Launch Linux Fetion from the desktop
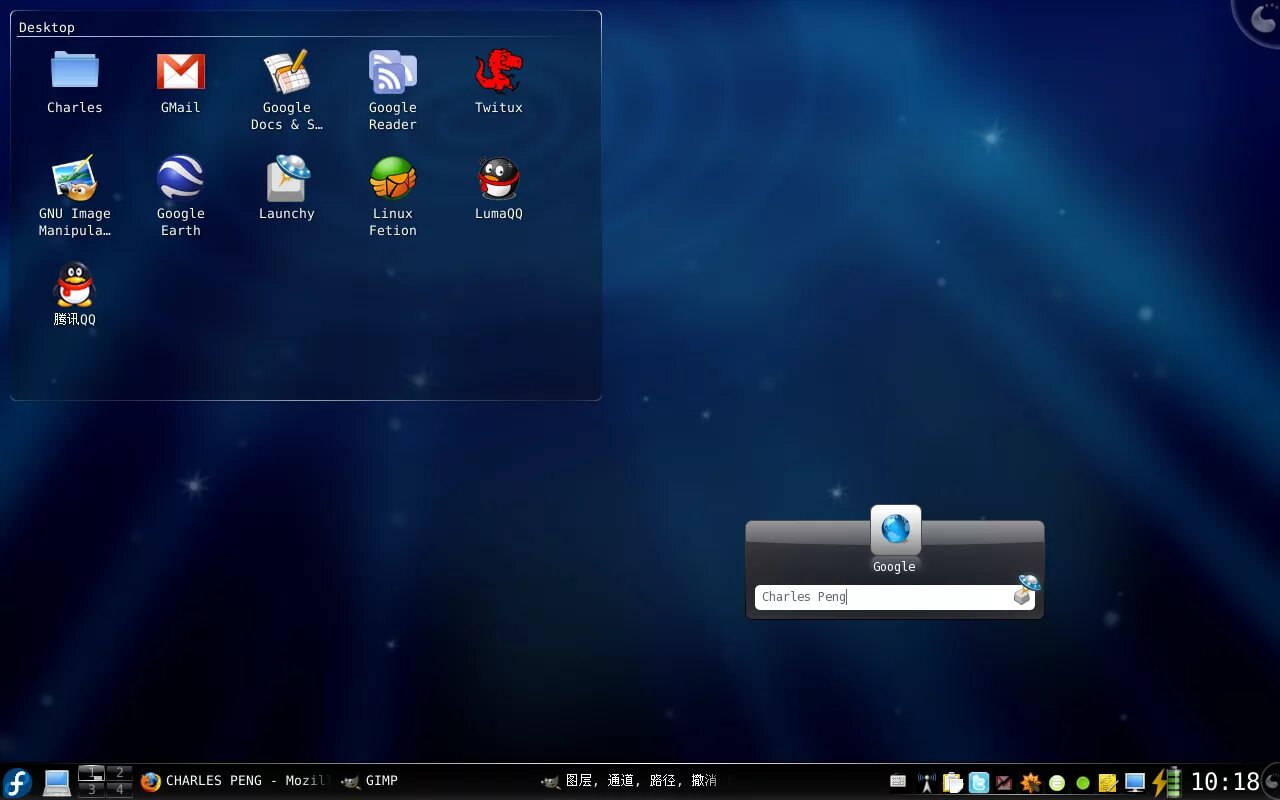Viewport: 1280px width, 800px height. 393,178
